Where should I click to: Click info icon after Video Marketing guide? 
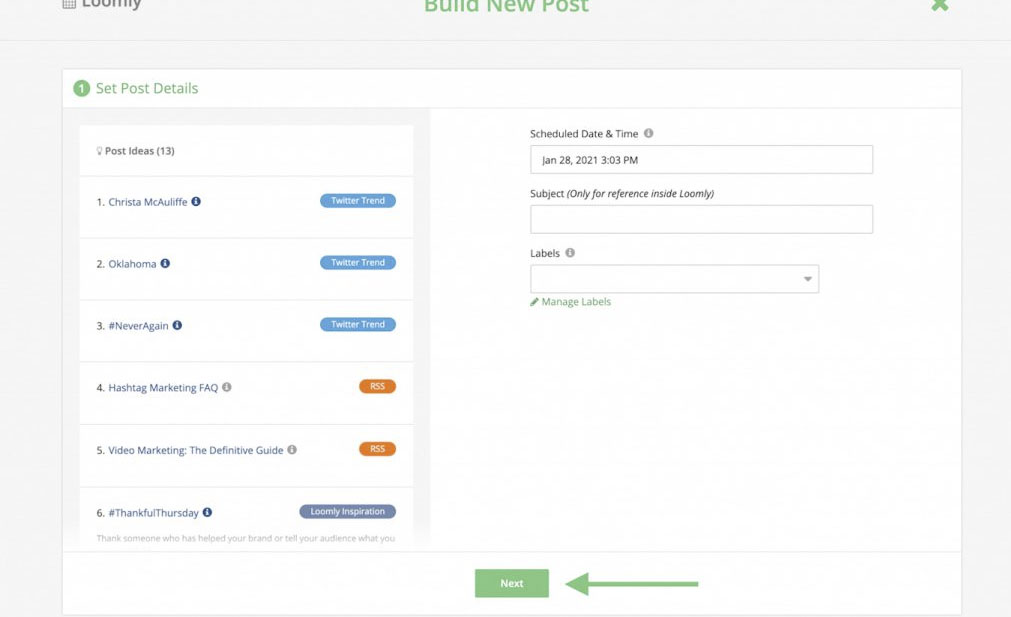(292, 449)
